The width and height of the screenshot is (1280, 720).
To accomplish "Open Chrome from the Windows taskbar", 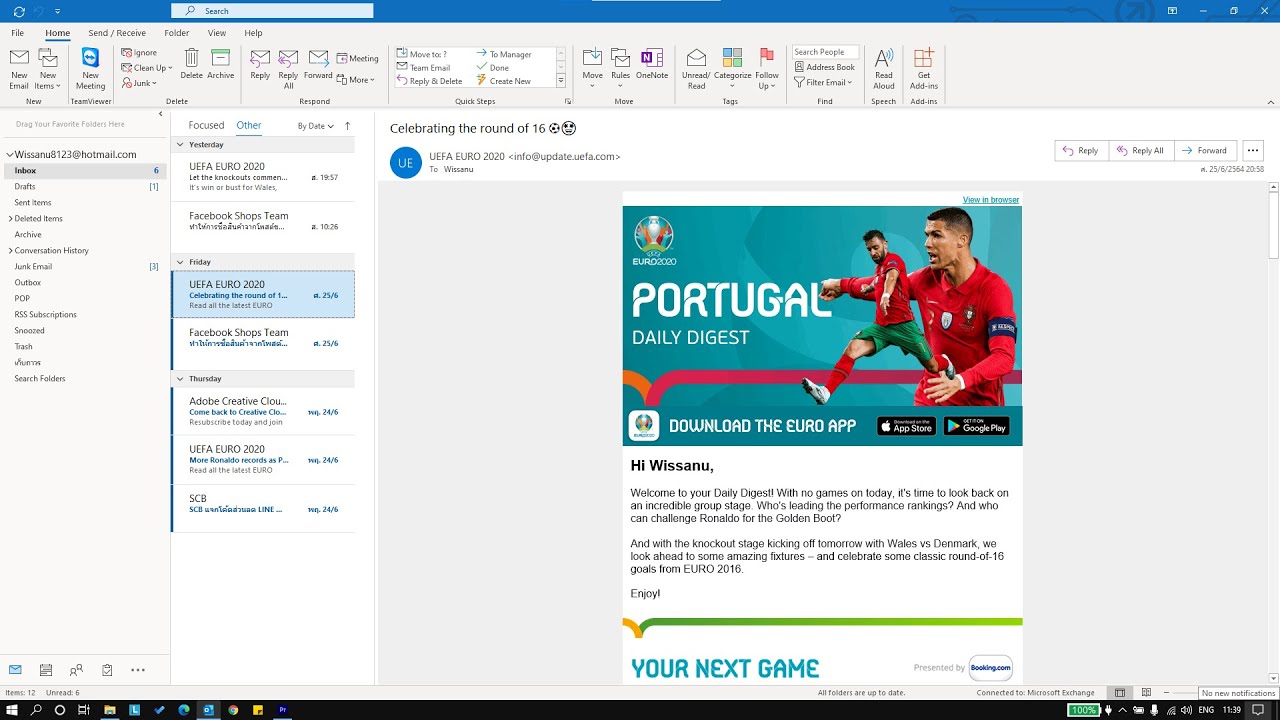I will click(x=233, y=710).
